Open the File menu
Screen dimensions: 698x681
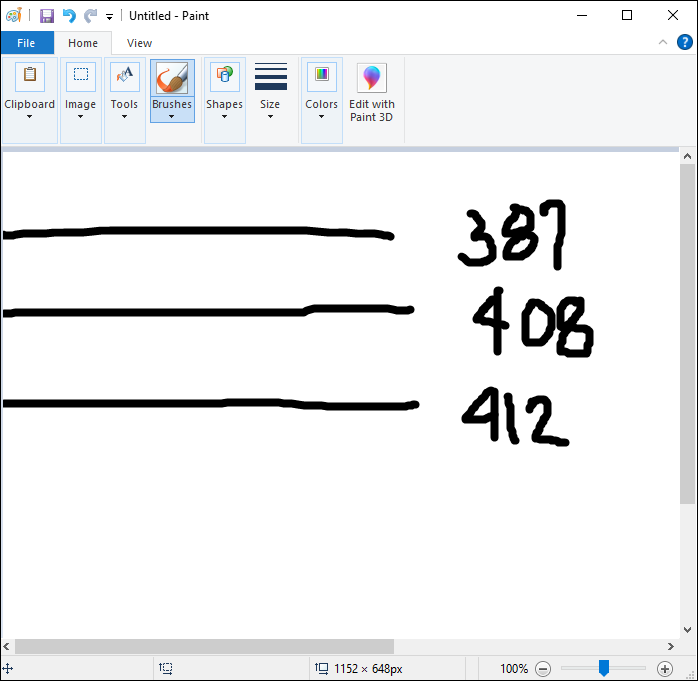point(26,43)
